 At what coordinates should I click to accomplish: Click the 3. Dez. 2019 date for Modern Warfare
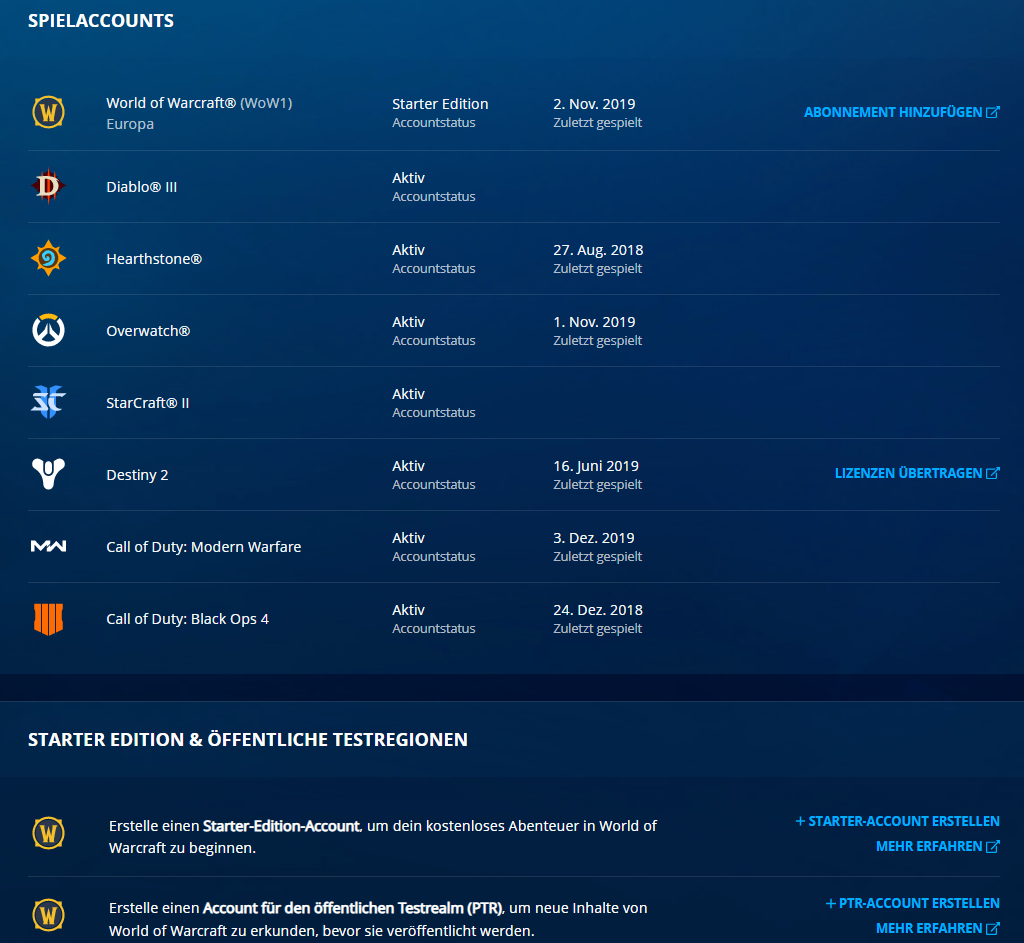pyautogui.click(x=594, y=538)
